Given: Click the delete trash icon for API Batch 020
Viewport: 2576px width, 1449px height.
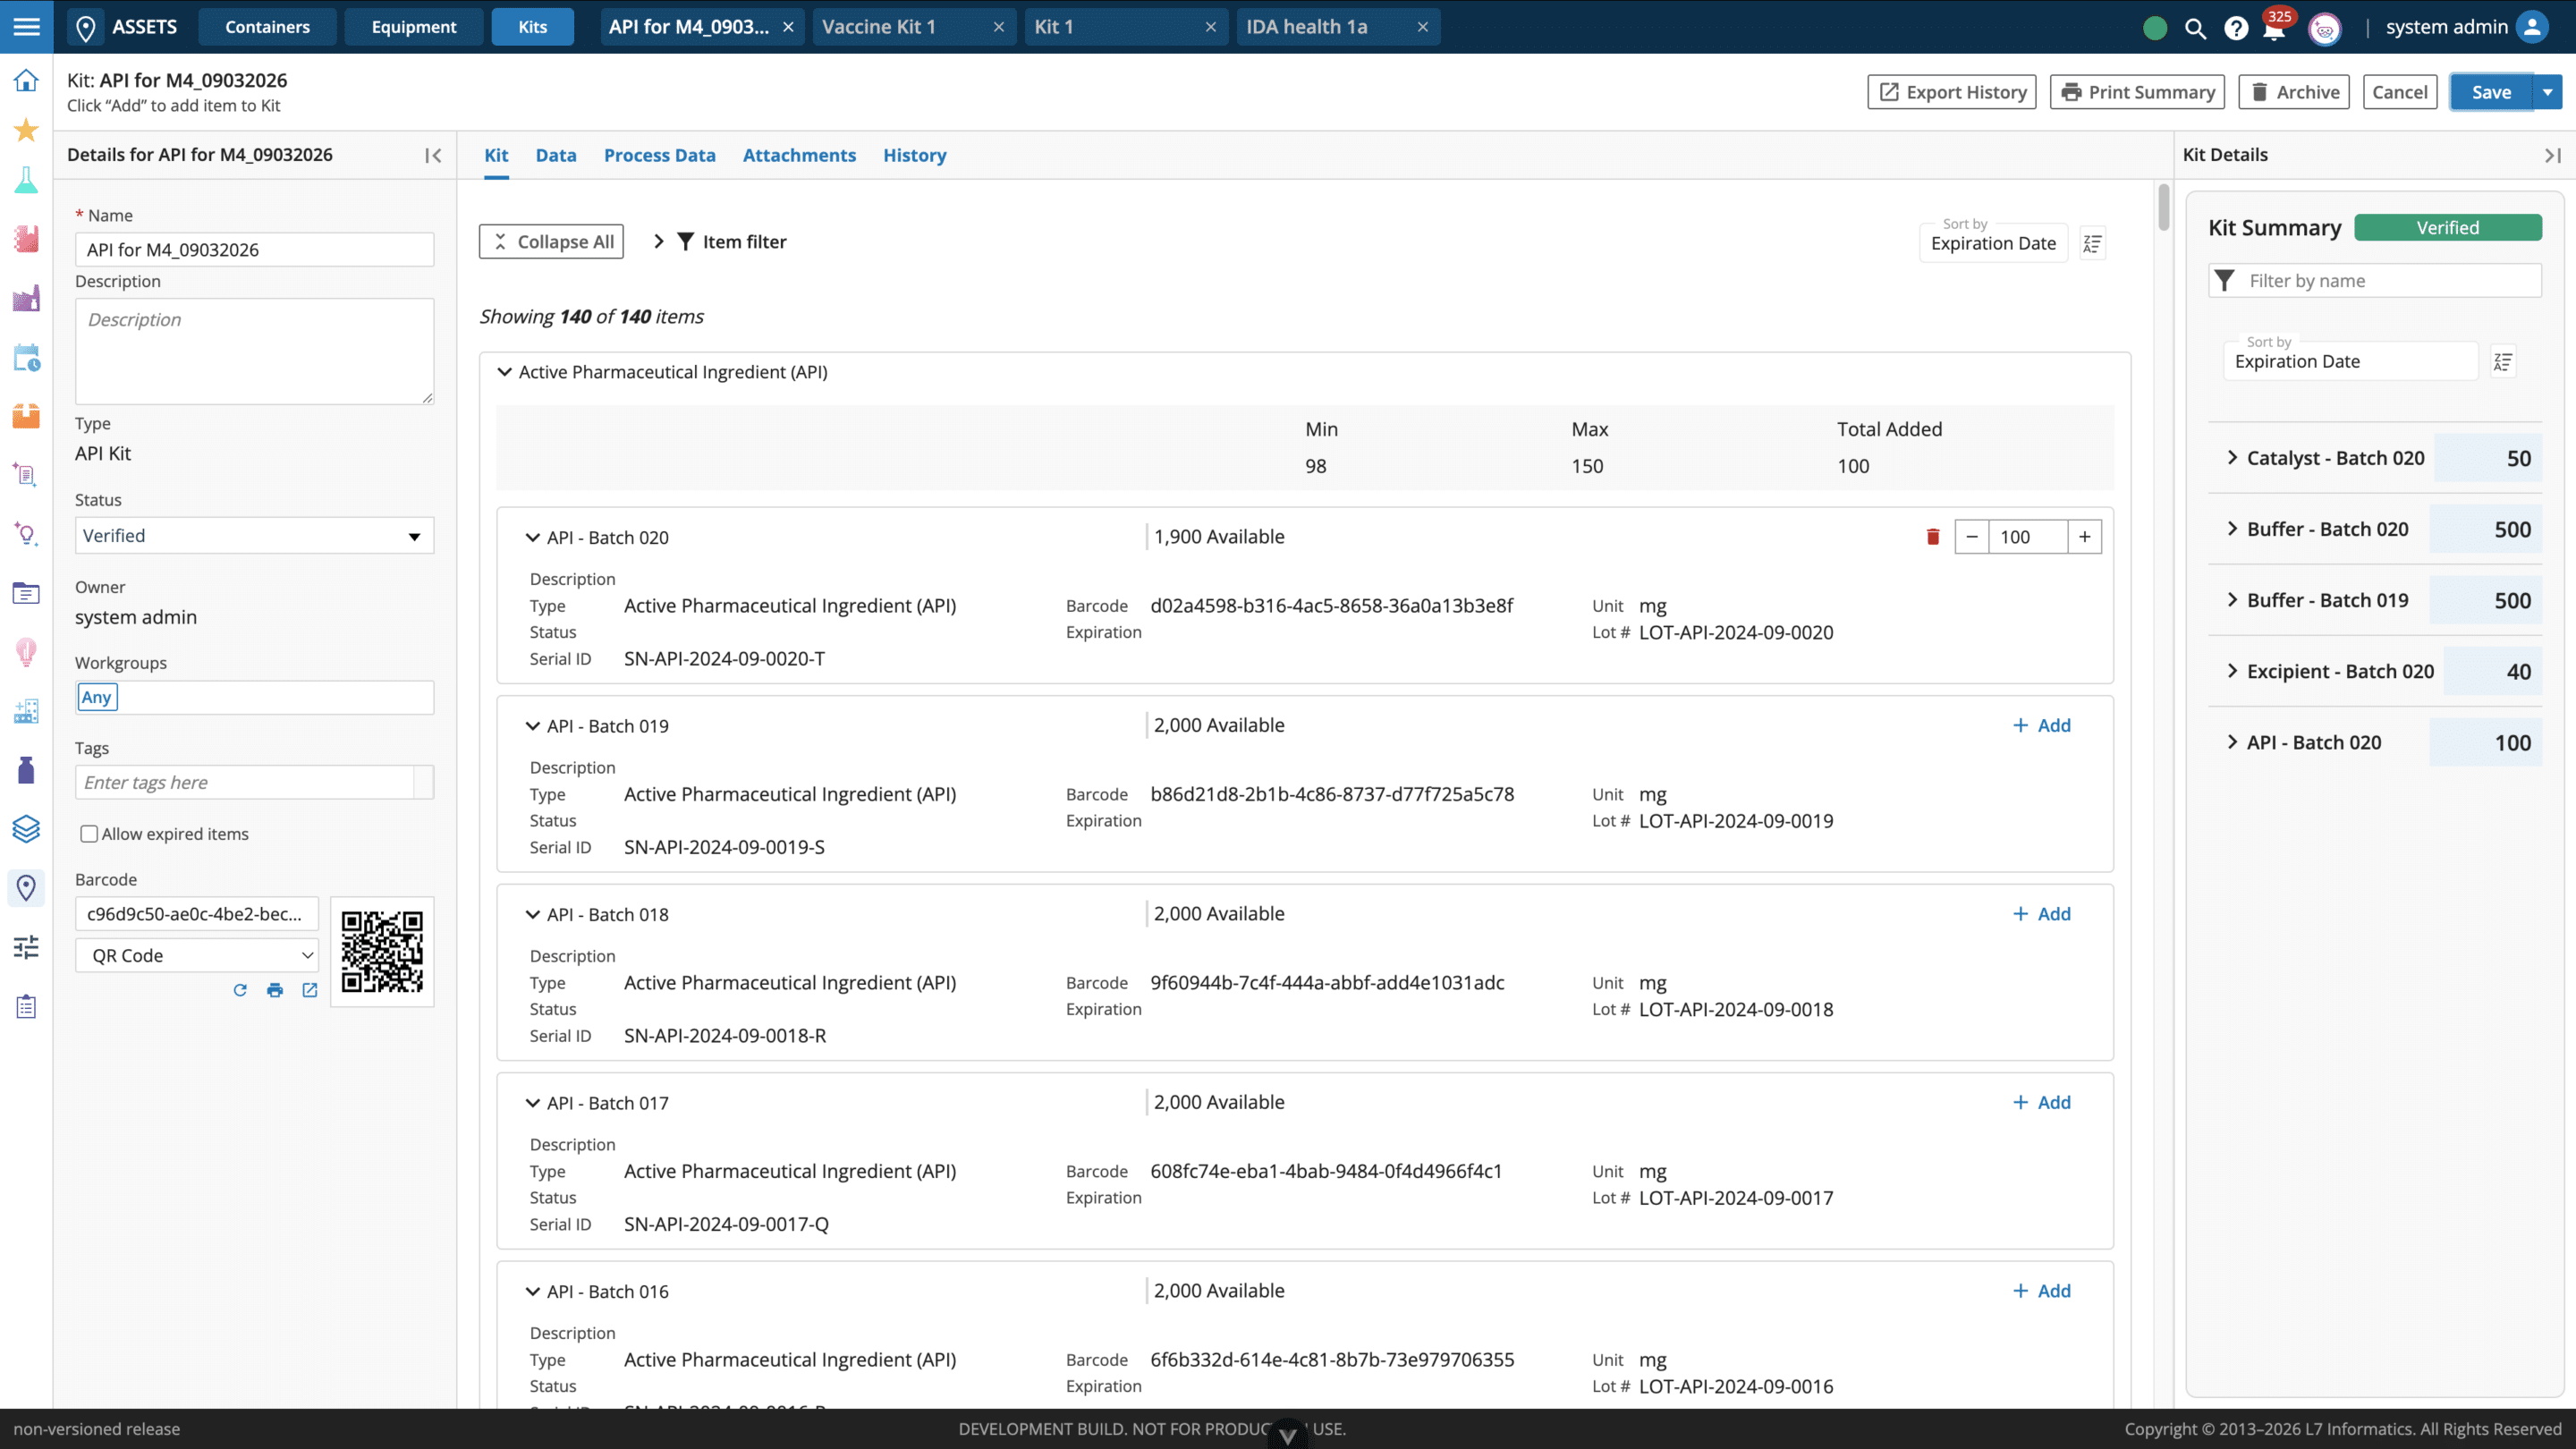Looking at the screenshot, I should point(1933,537).
